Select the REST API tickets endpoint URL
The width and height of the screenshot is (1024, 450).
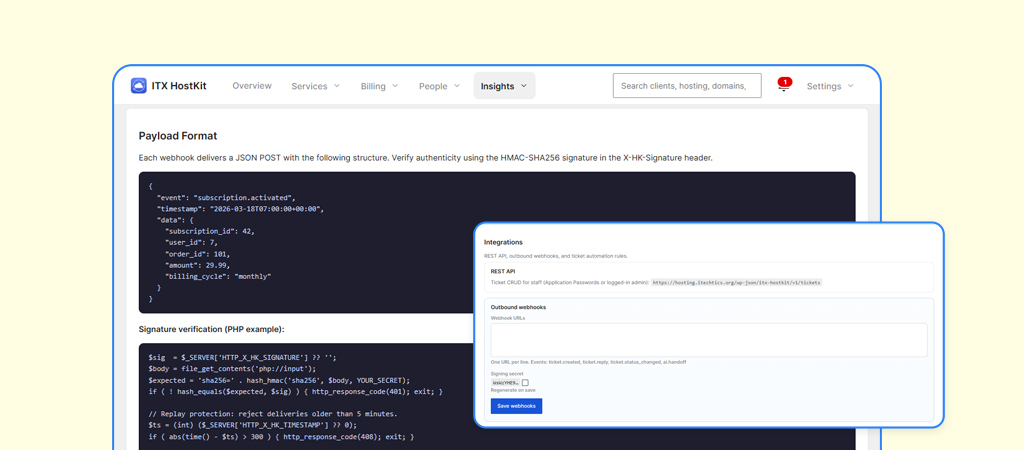[x=737, y=283]
